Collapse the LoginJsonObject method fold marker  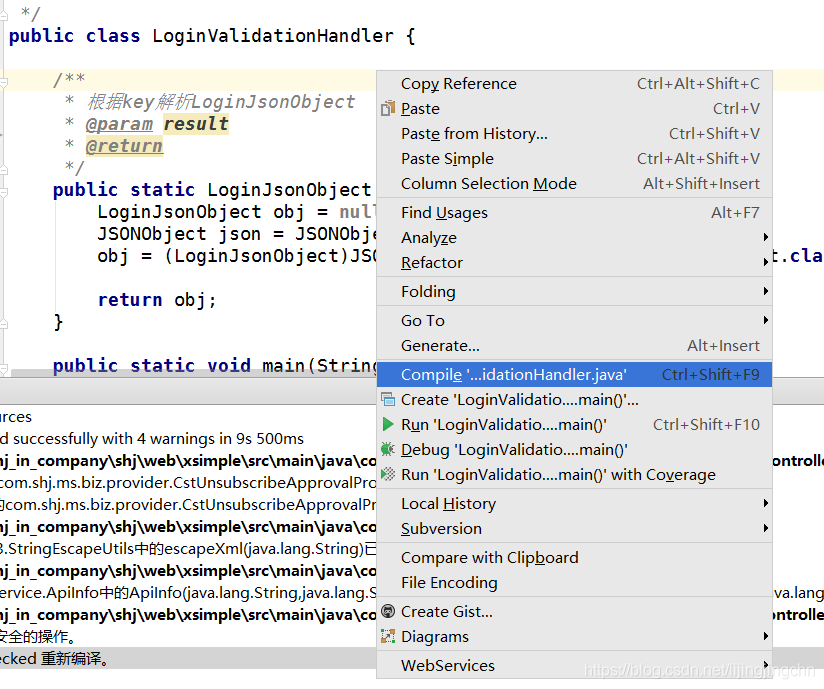coord(4,192)
